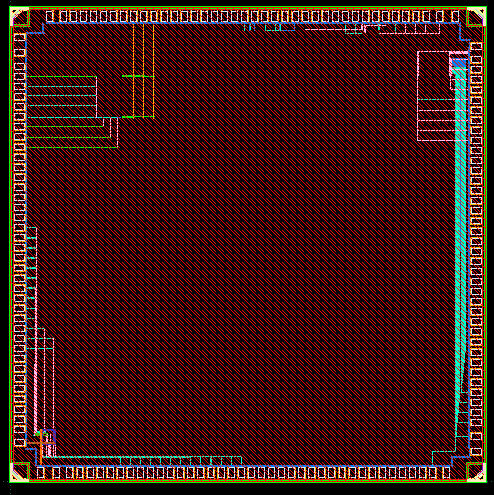Click the lowest pad in the right pad column
Image resolution: width=494 pixels, height=495 pixels.
pyautogui.click(x=476, y=452)
